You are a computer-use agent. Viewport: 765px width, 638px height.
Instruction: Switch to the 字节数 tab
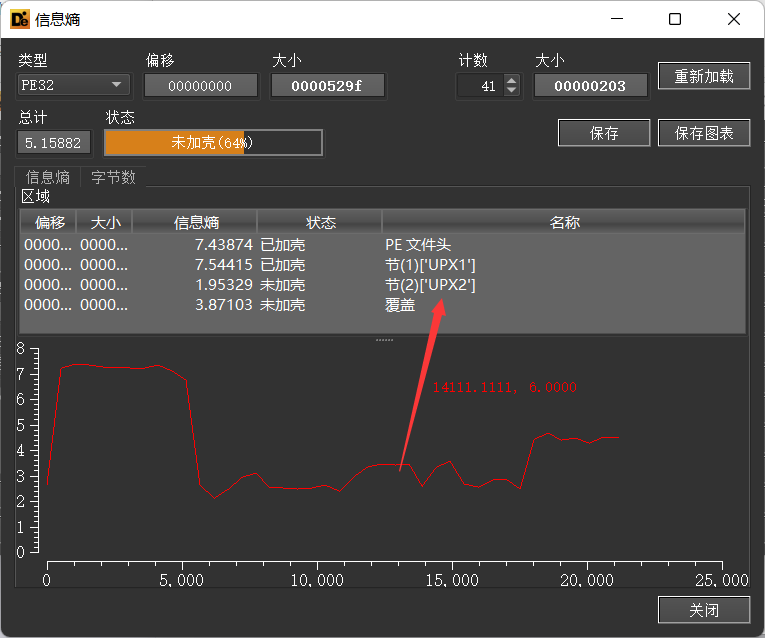[113, 177]
